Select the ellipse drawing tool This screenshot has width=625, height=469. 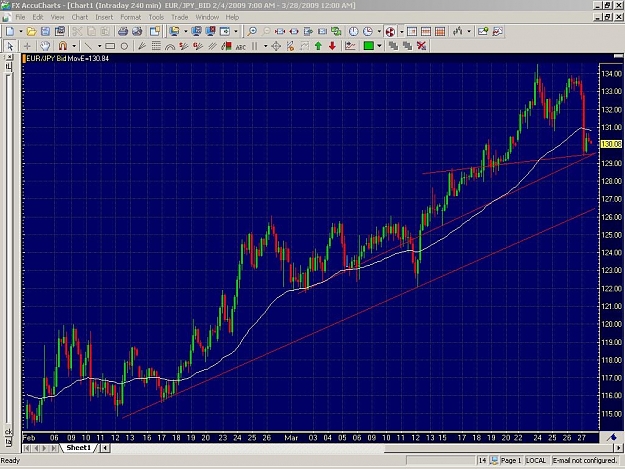[x=124, y=46]
